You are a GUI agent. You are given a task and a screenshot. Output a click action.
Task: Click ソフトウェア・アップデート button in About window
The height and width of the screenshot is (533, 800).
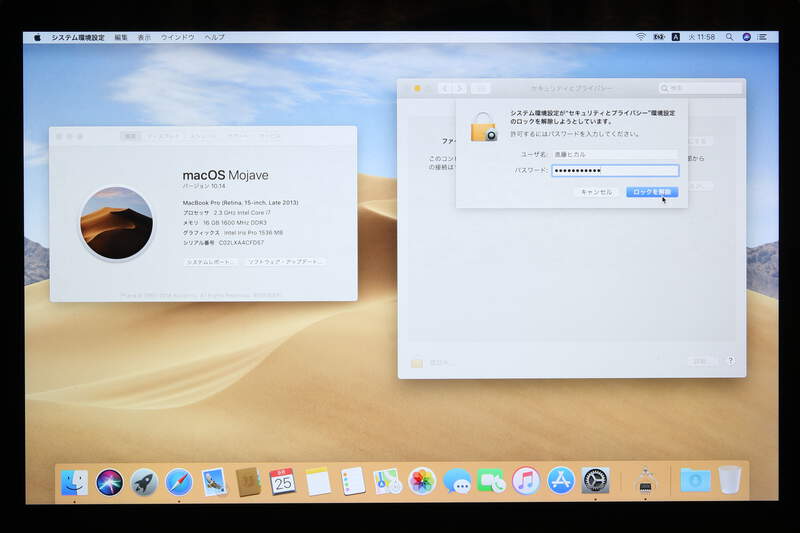coord(284,262)
